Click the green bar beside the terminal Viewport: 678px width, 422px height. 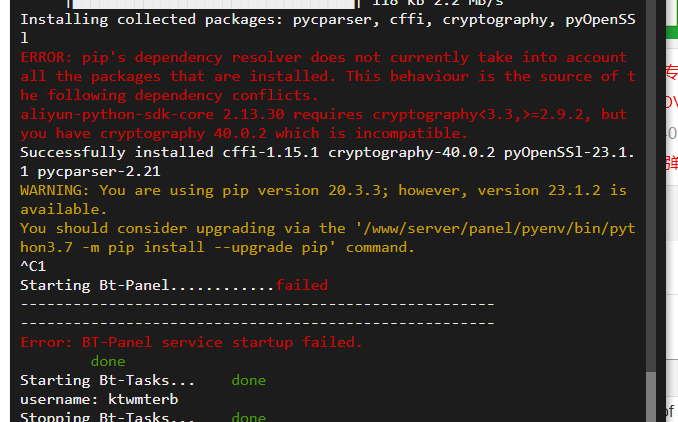(672, 32)
